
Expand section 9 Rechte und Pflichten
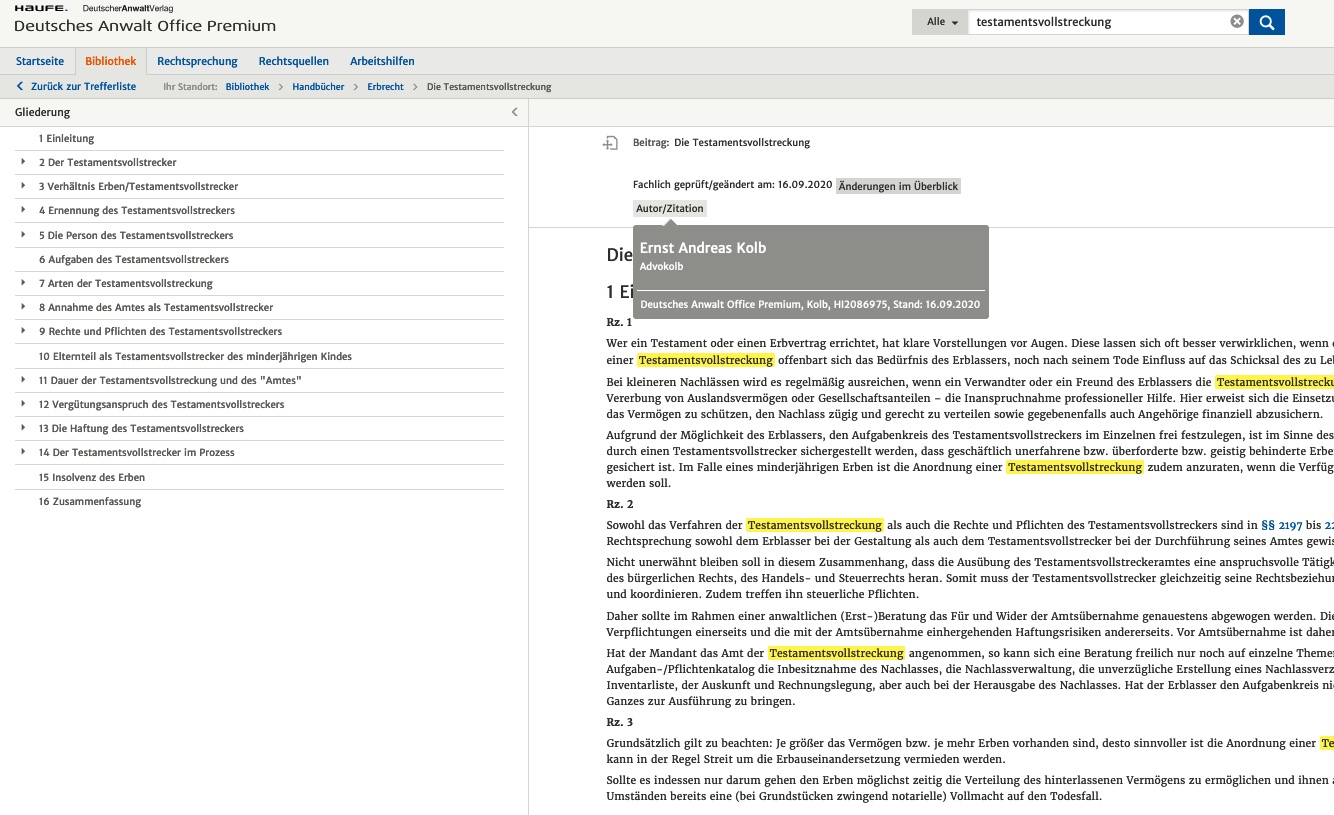pyautogui.click(x=23, y=331)
